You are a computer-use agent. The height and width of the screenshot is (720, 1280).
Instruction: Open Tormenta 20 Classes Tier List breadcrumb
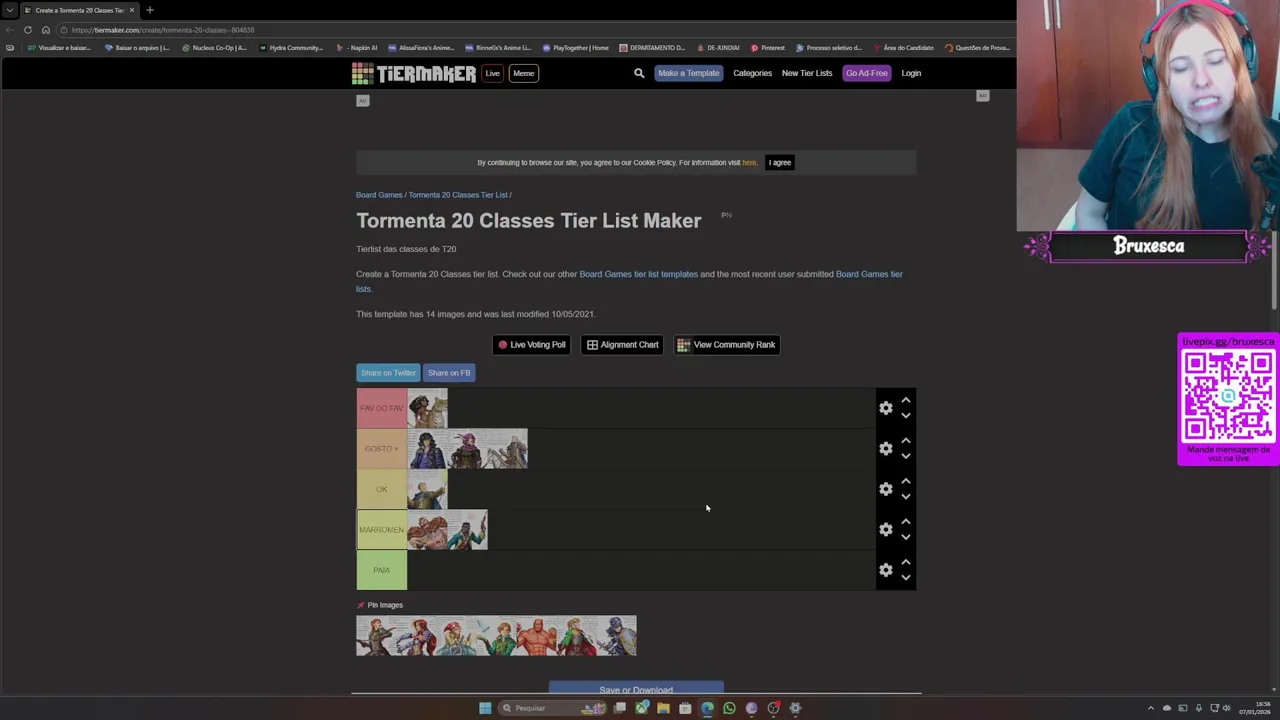[x=458, y=195]
